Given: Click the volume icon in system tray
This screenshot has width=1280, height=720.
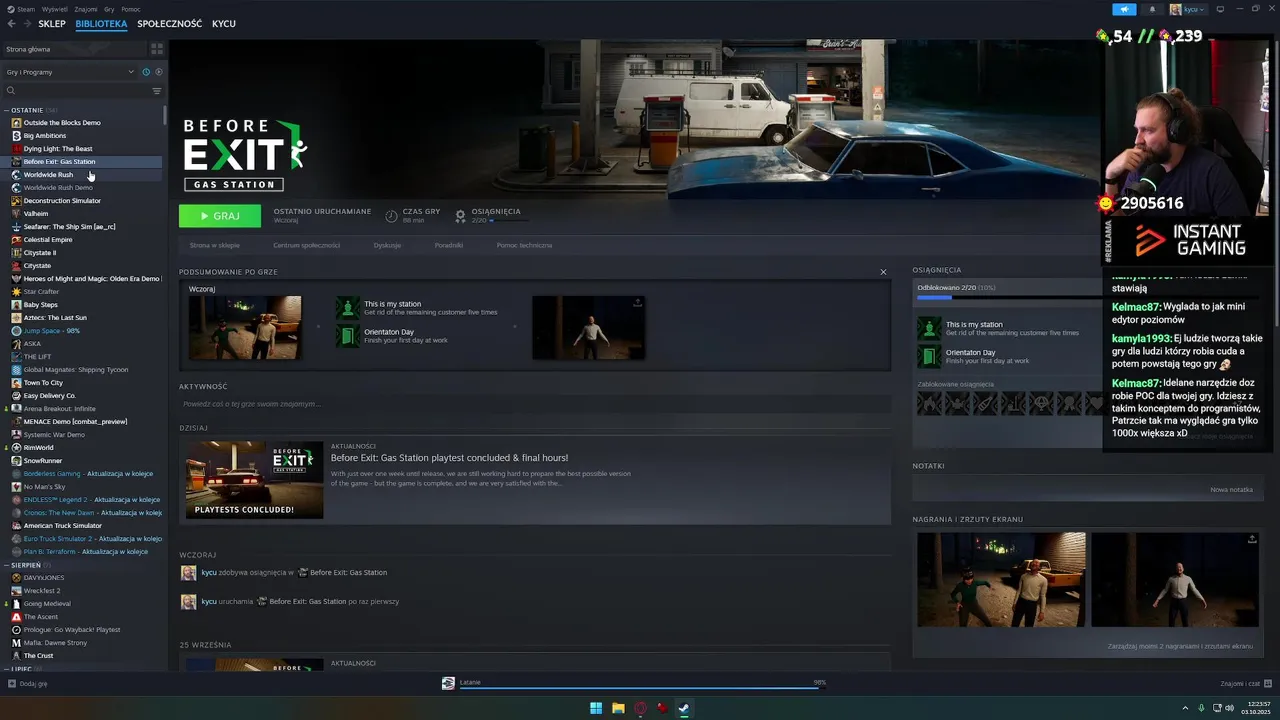Looking at the screenshot, I should click(x=1231, y=708).
